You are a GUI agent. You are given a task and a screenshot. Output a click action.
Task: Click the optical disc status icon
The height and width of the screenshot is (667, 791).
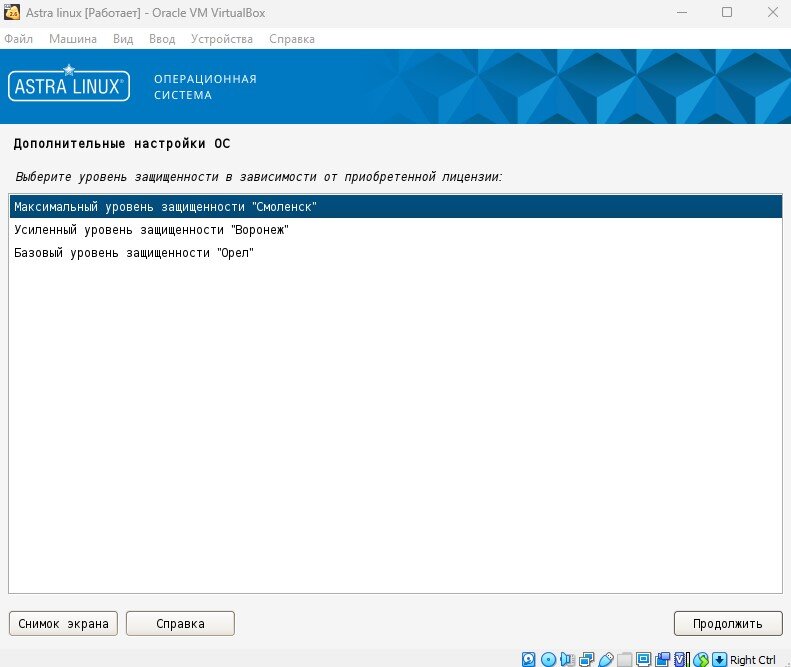point(548,659)
